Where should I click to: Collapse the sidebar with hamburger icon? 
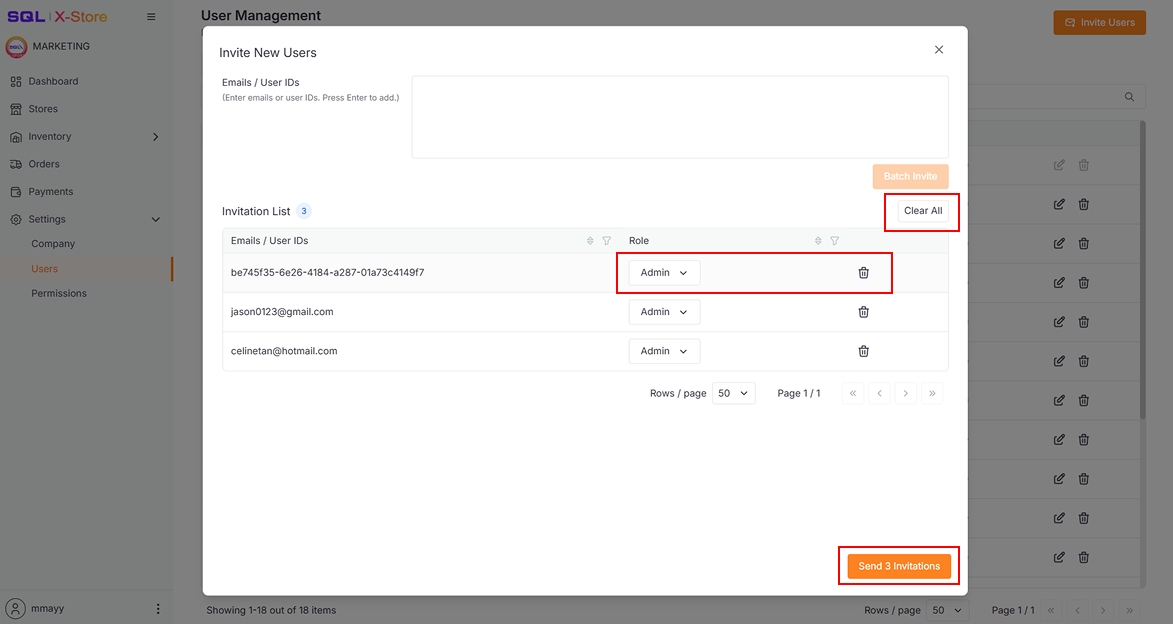[151, 17]
